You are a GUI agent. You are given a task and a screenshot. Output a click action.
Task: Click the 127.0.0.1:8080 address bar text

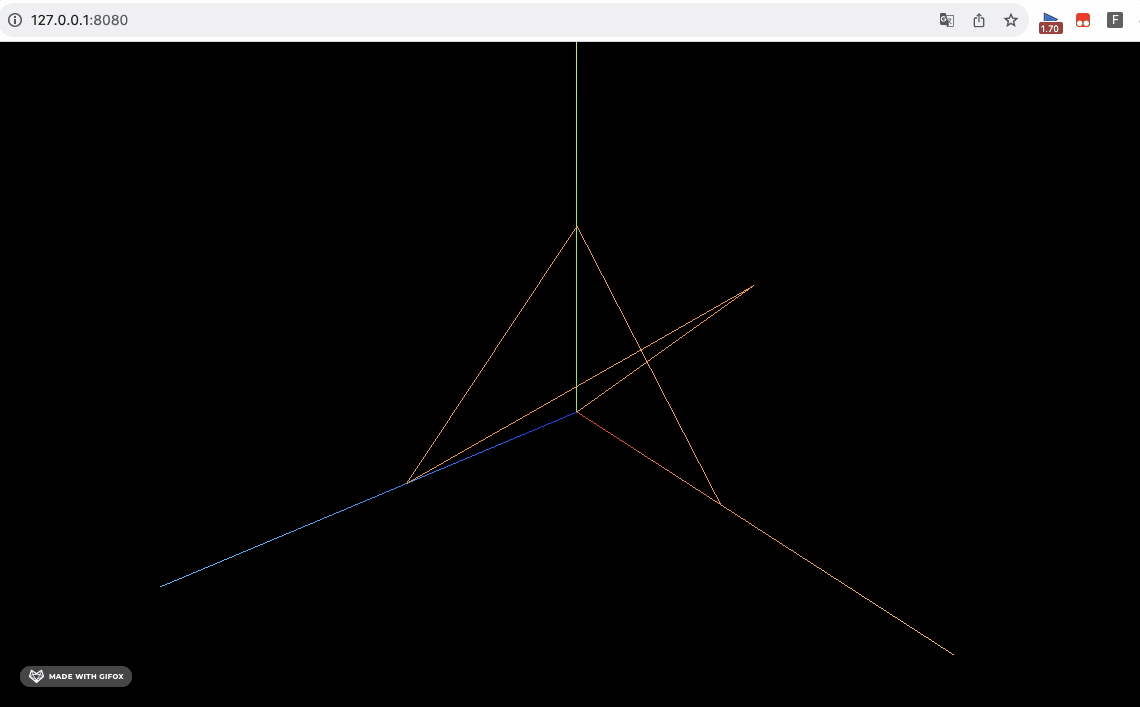(79, 20)
